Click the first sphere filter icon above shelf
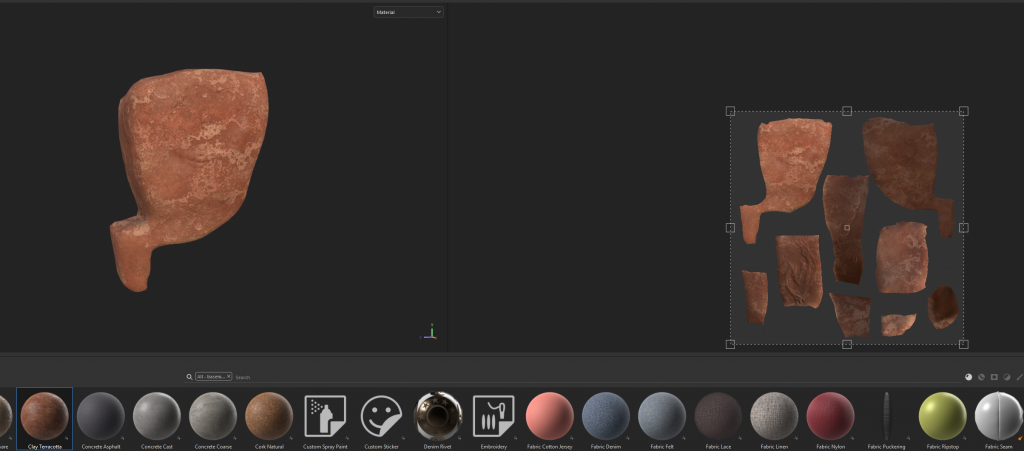 pos(968,377)
